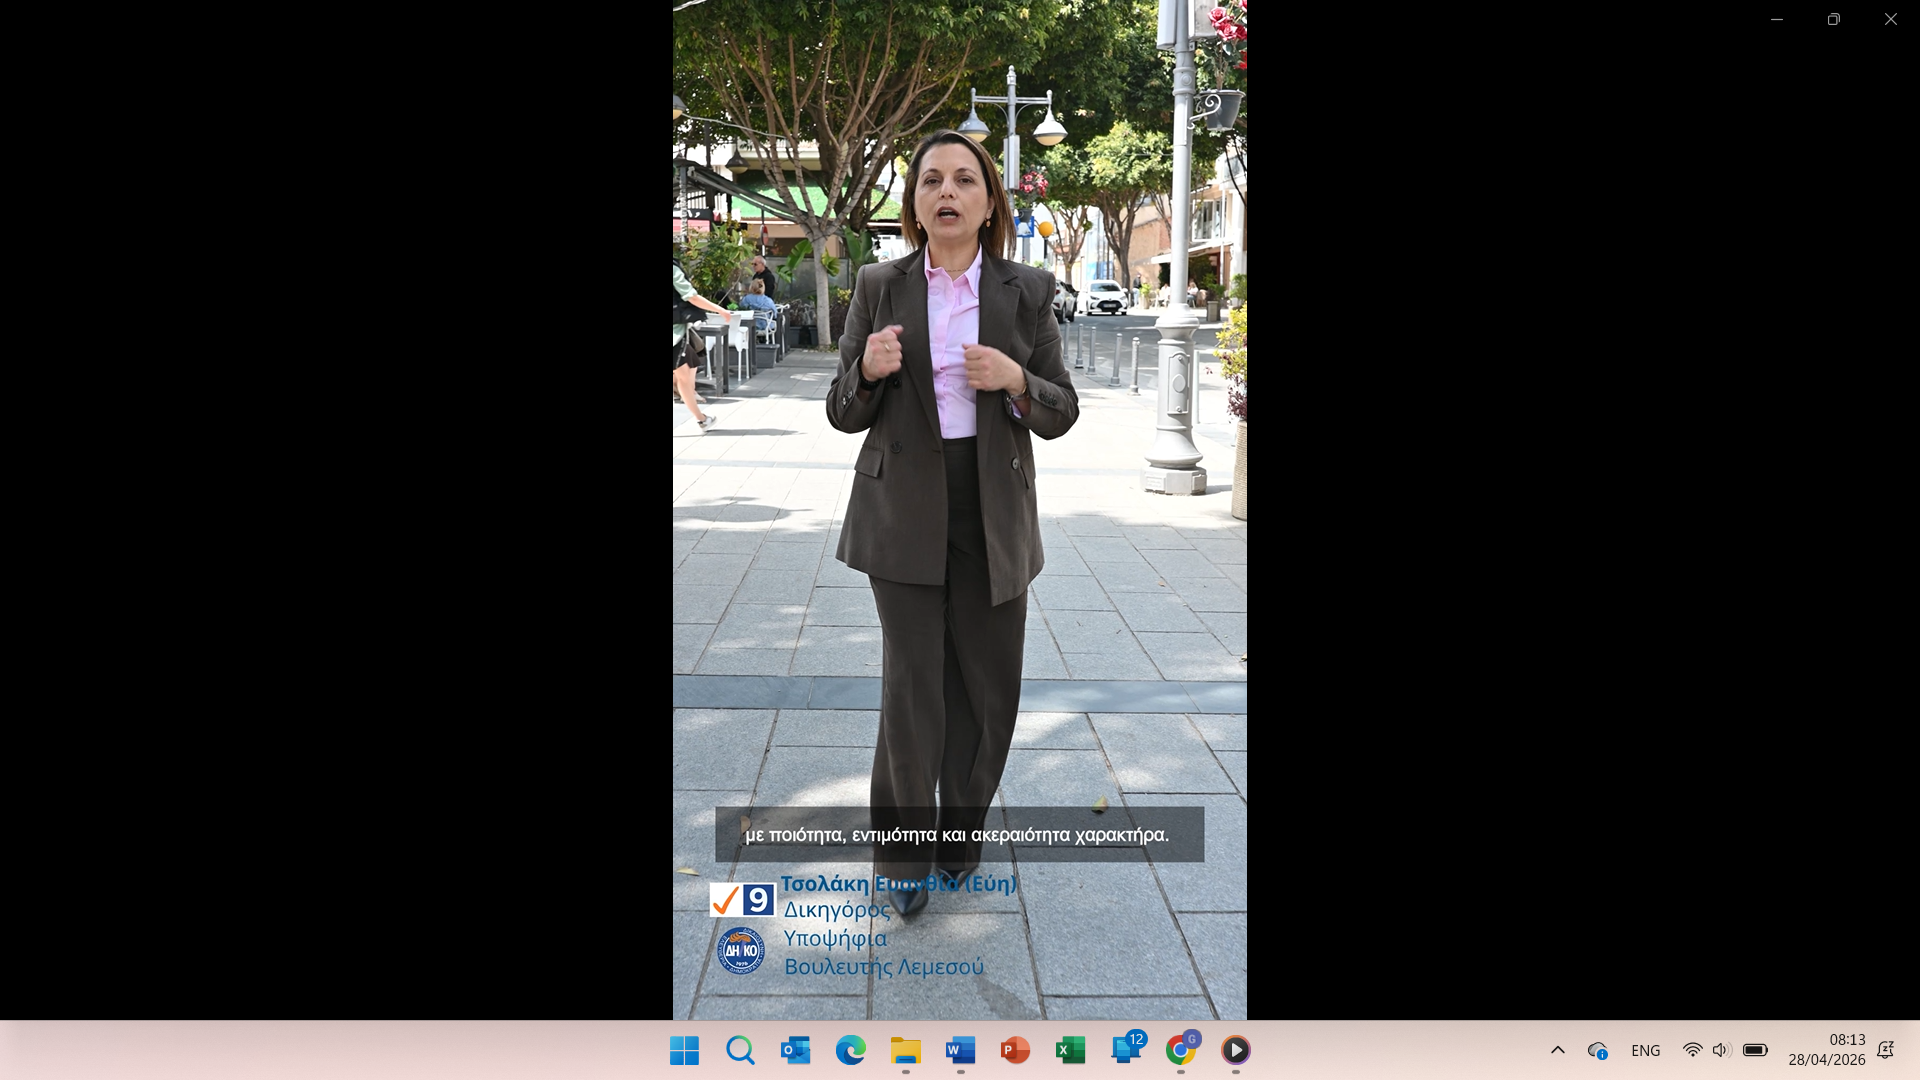Open ENG input language switcher
The image size is (1920, 1080).
point(1645,1050)
